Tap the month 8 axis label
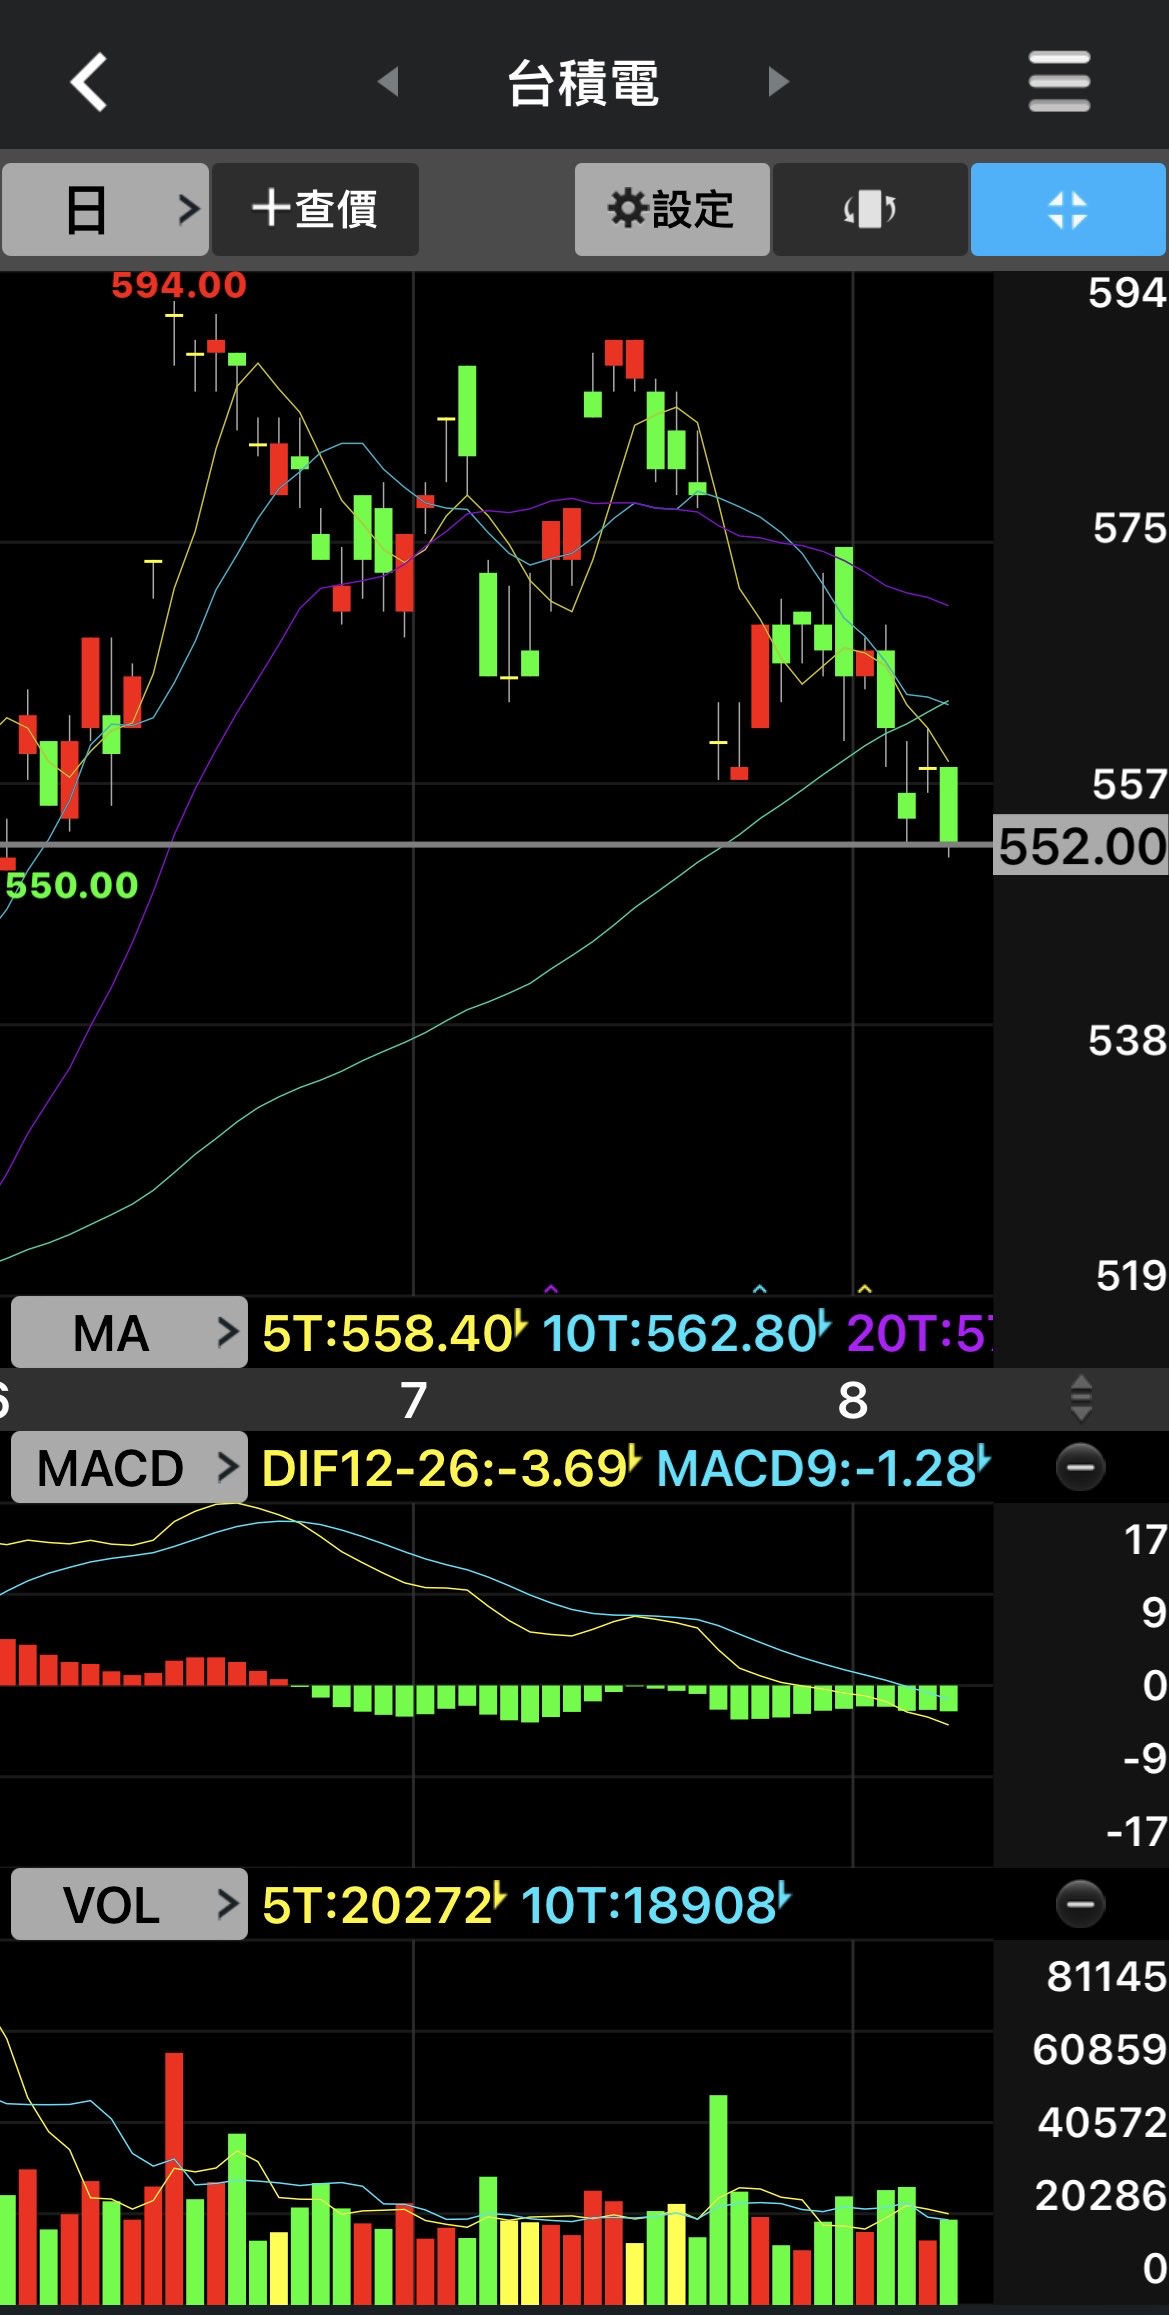 click(853, 1400)
